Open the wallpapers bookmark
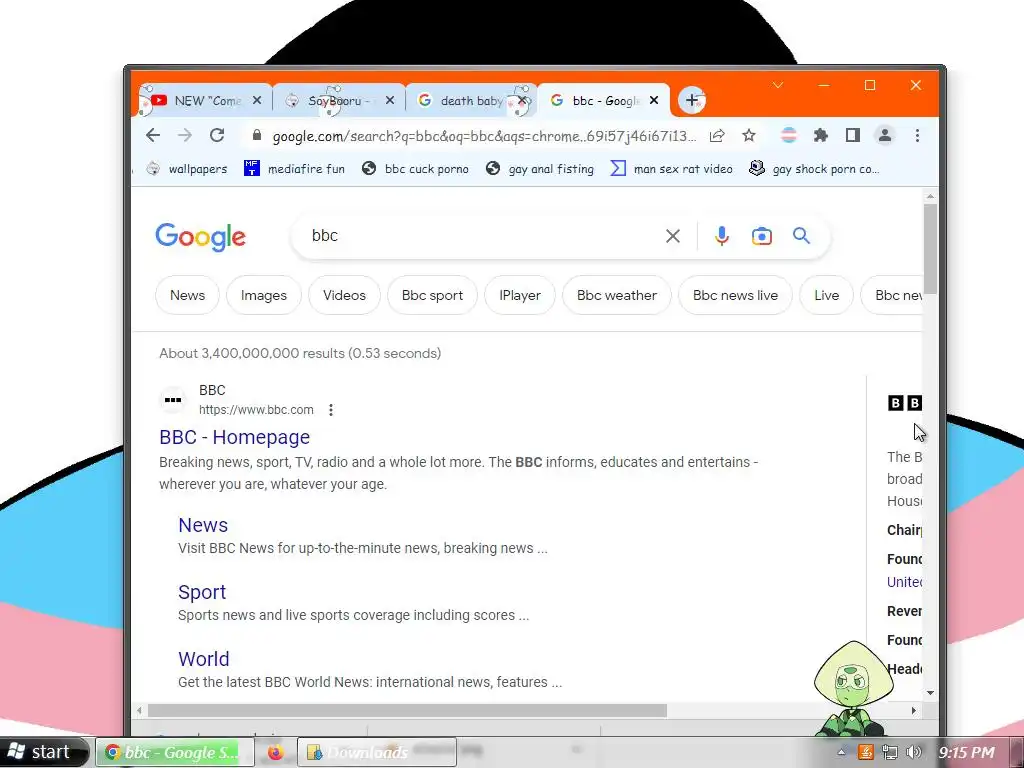The width and height of the screenshot is (1024, 768). (187, 168)
